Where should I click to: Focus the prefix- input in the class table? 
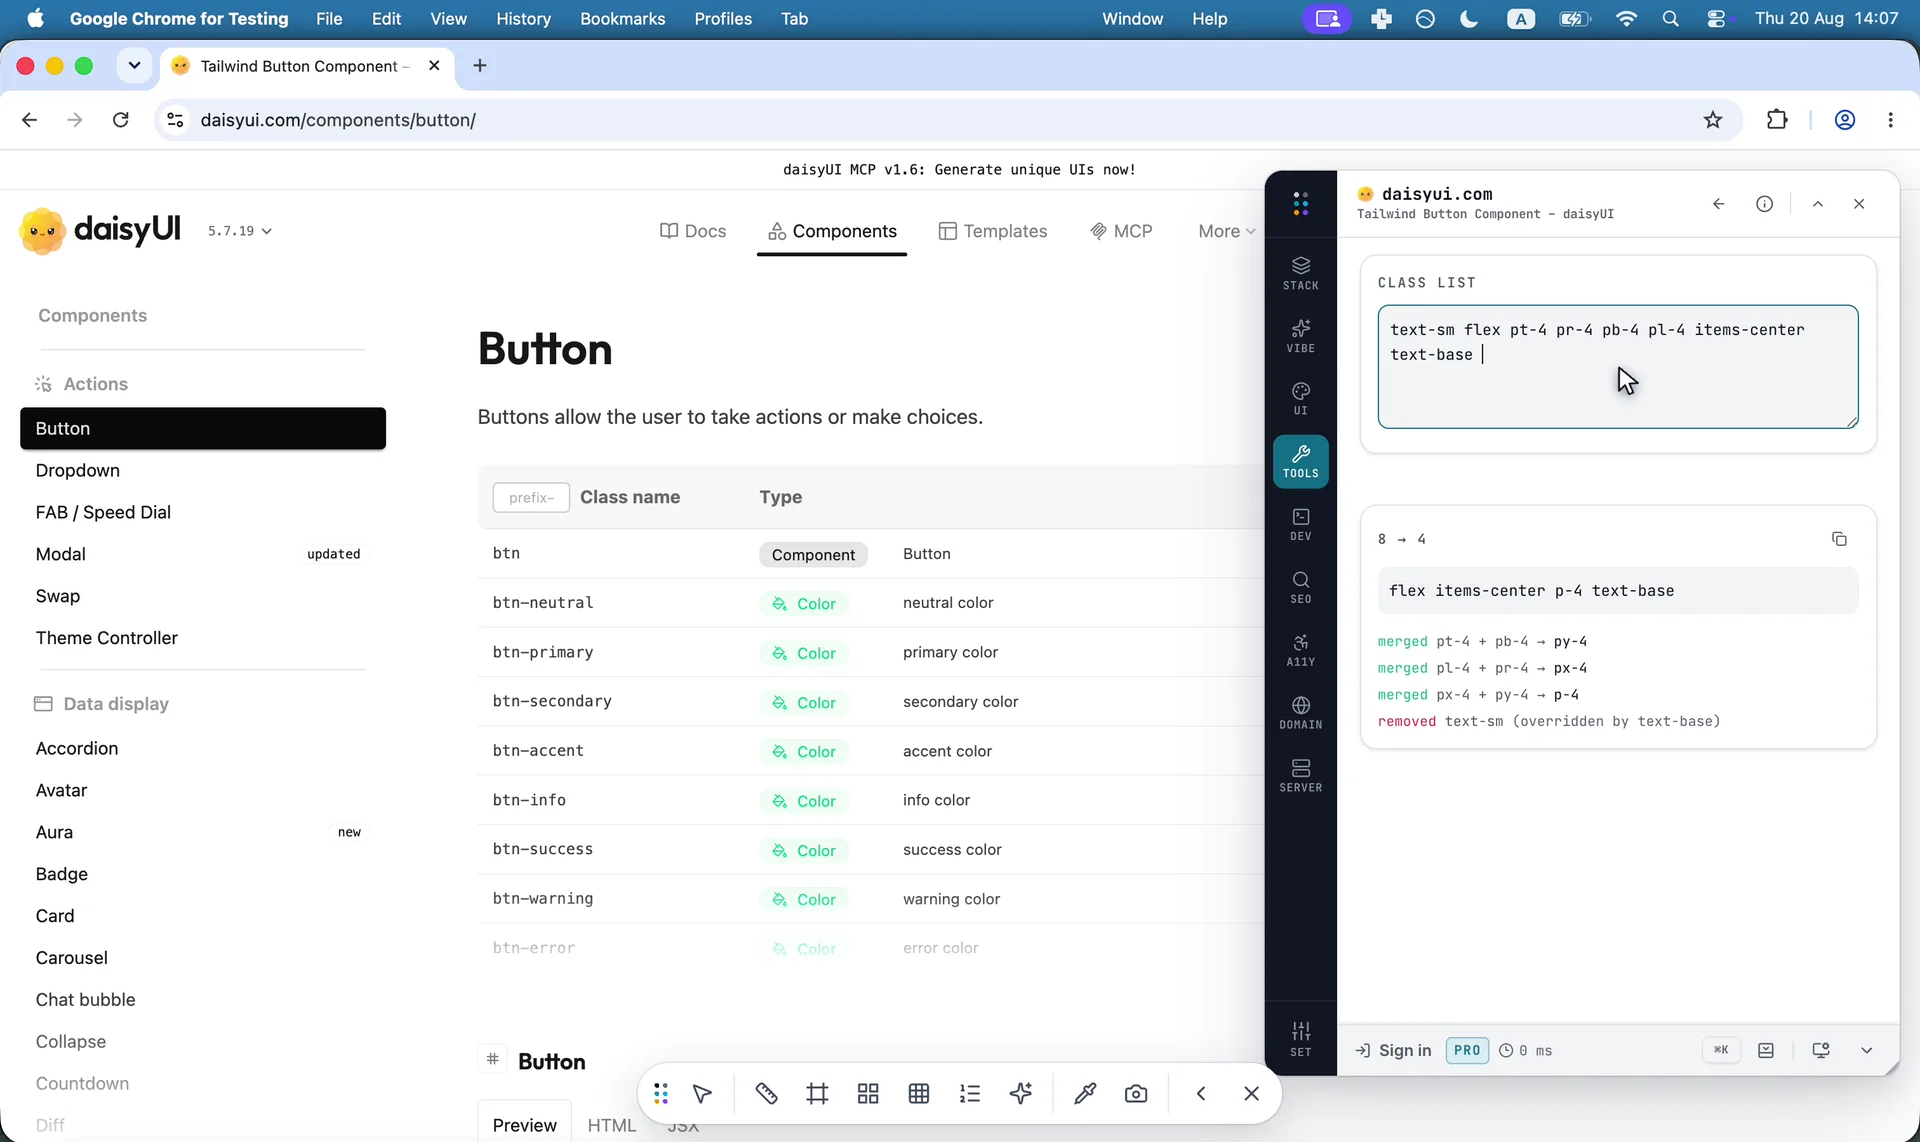[x=531, y=497]
